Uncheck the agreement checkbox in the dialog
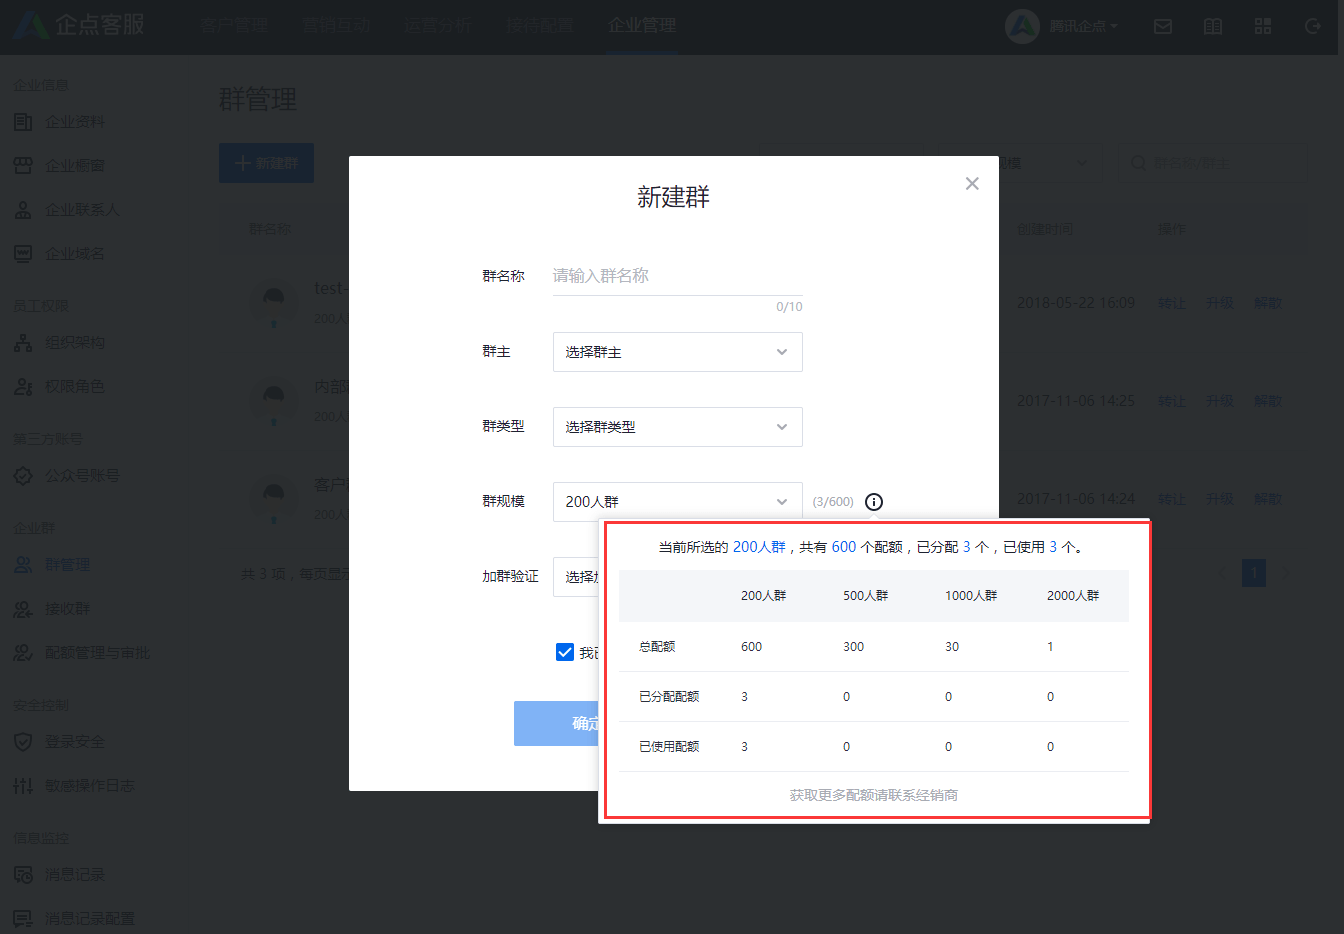1344x934 pixels. (565, 651)
